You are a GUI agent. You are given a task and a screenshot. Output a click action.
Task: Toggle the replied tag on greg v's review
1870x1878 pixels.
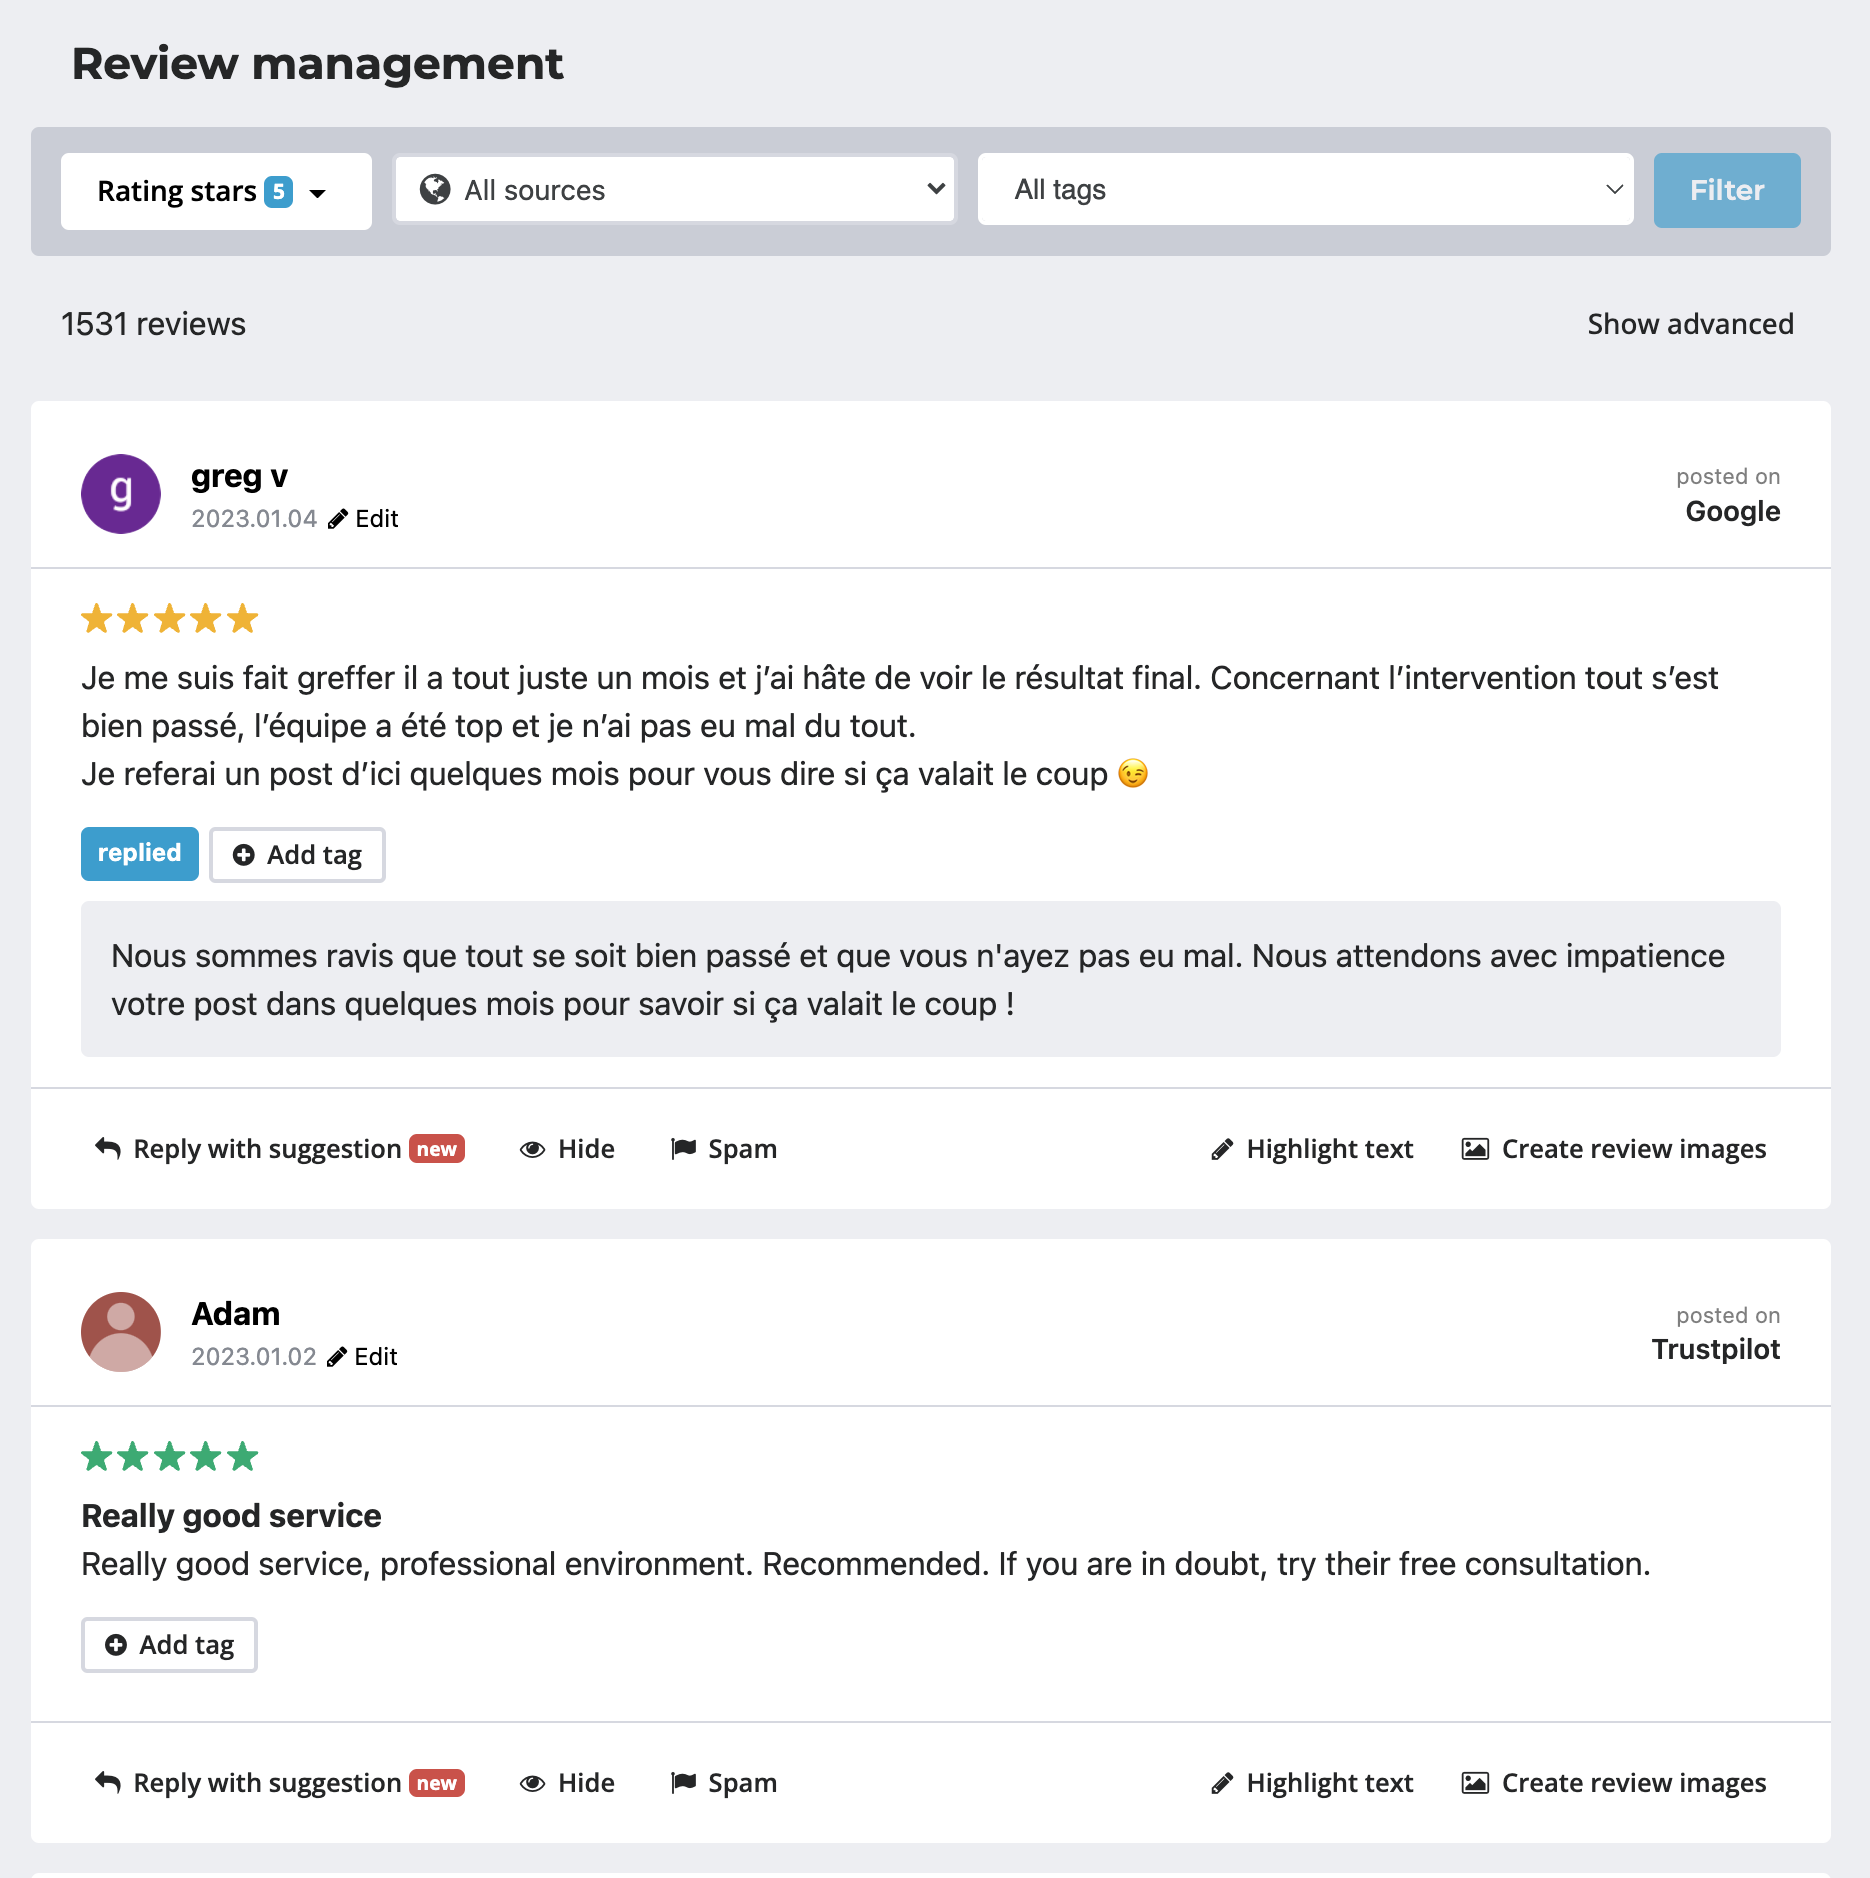(139, 854)
